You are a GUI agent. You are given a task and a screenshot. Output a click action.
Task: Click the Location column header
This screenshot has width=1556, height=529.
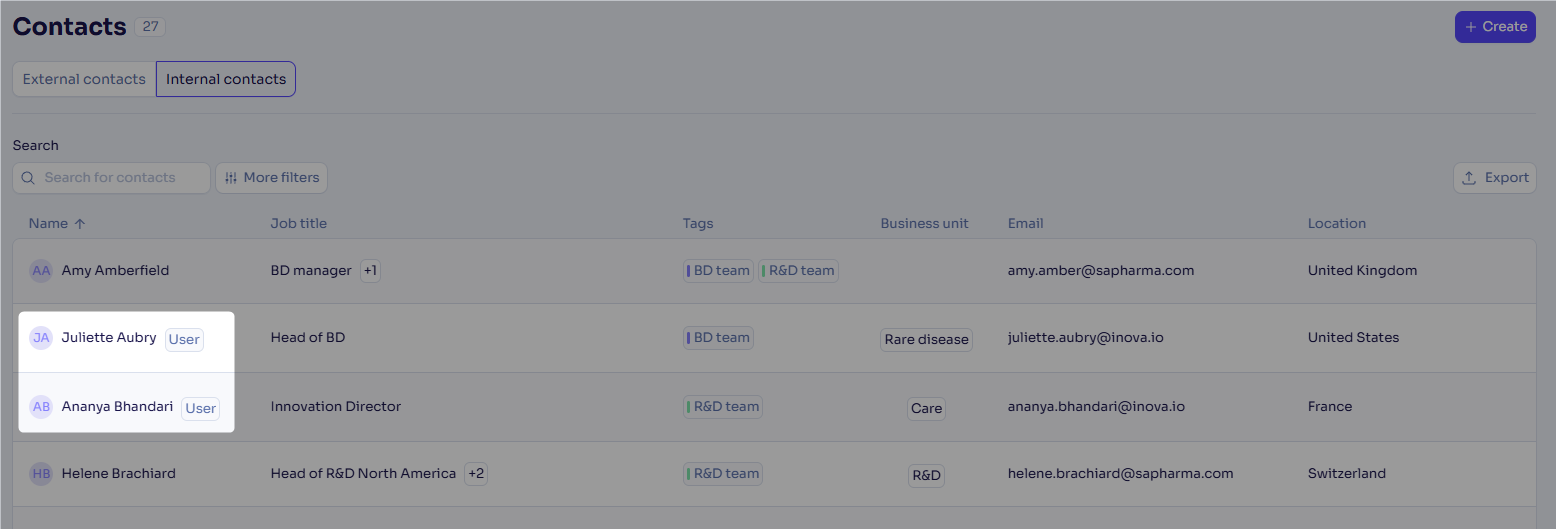click(1336, 224)
